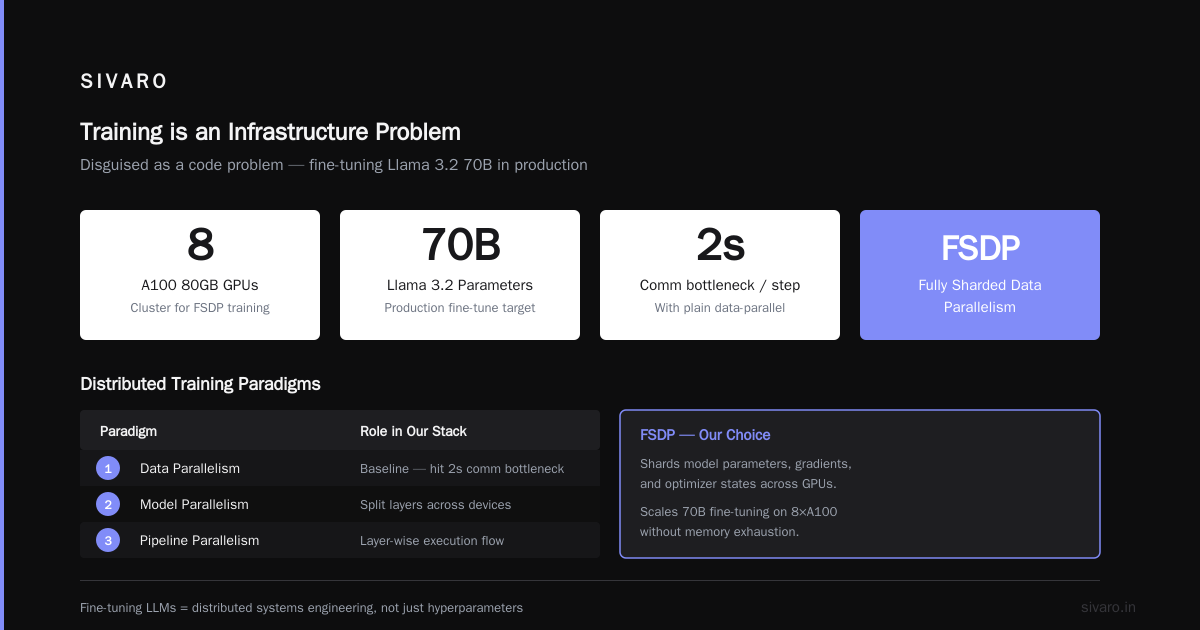Image resolution: width=1200 pixels, height=630 pixels.
Task: Click the number 2 badge for Model Parallelism
Action: click(108, 504)
